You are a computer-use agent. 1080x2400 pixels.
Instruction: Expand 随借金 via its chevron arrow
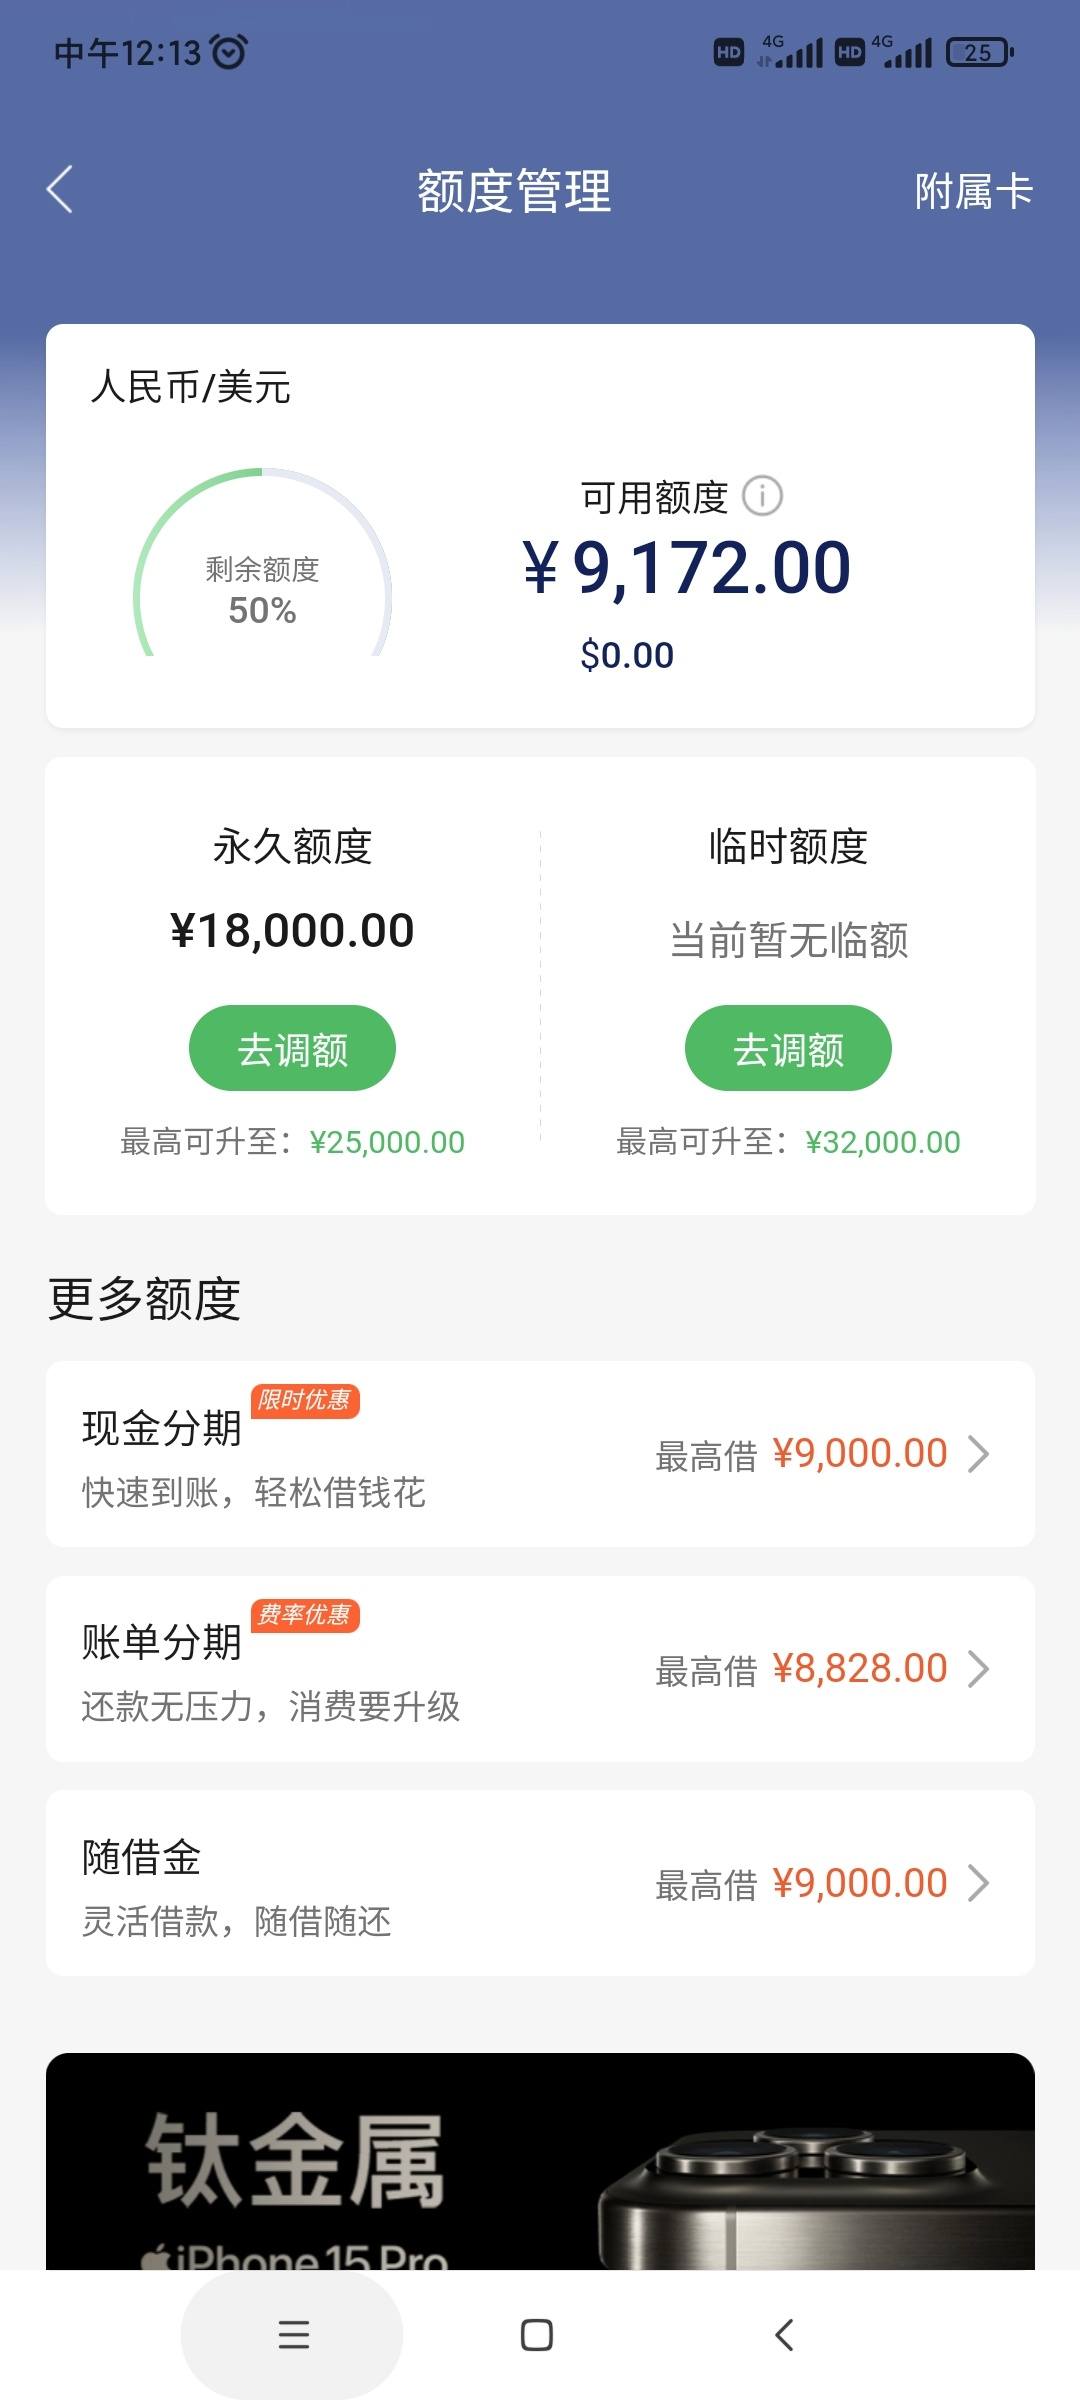tap(979, 1883)
